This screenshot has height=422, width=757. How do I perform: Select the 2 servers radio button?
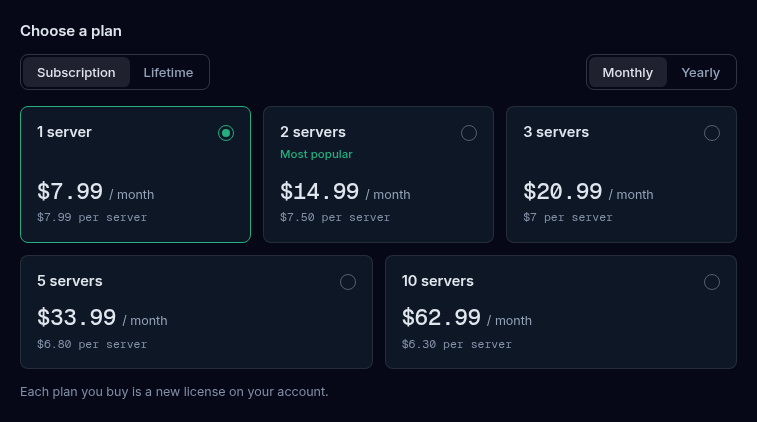point(469,133)
